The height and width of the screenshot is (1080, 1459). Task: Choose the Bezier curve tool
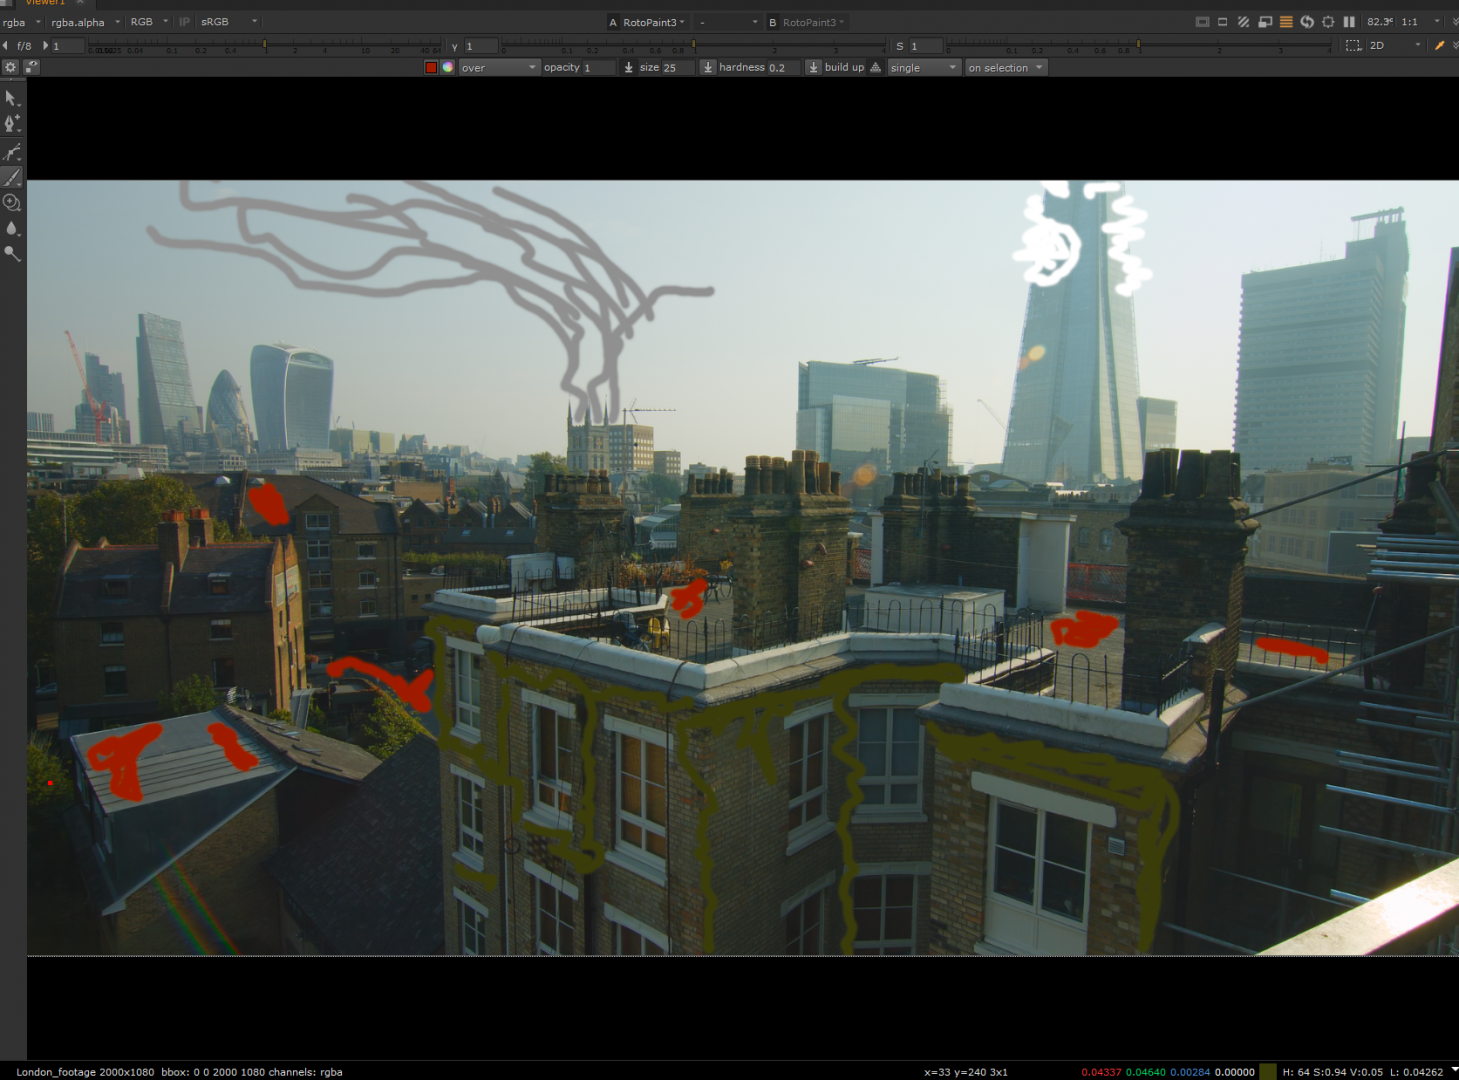pyautogui.click(x=11, y=152)
